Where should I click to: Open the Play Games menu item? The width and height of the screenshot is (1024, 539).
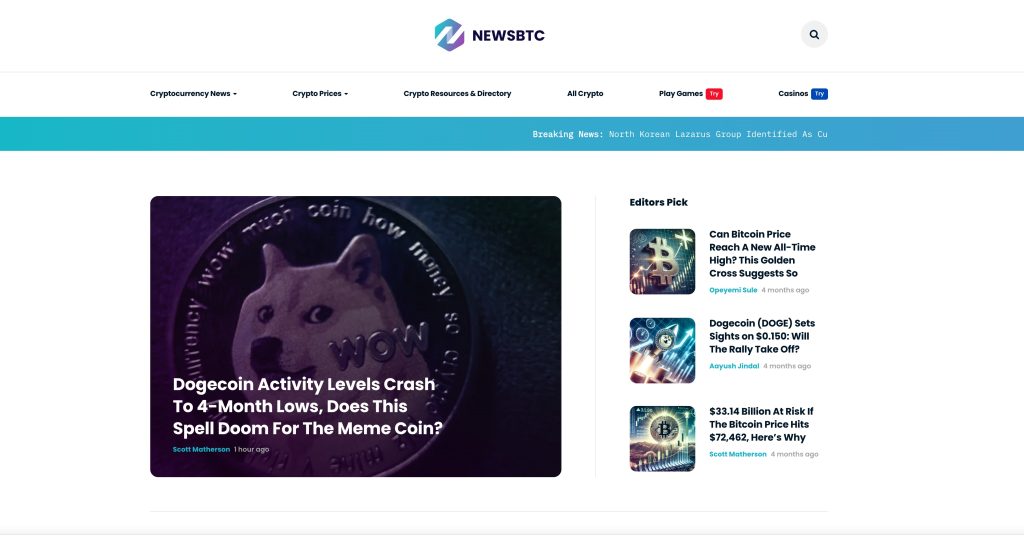pyautogui.click(x=680, y=93)
